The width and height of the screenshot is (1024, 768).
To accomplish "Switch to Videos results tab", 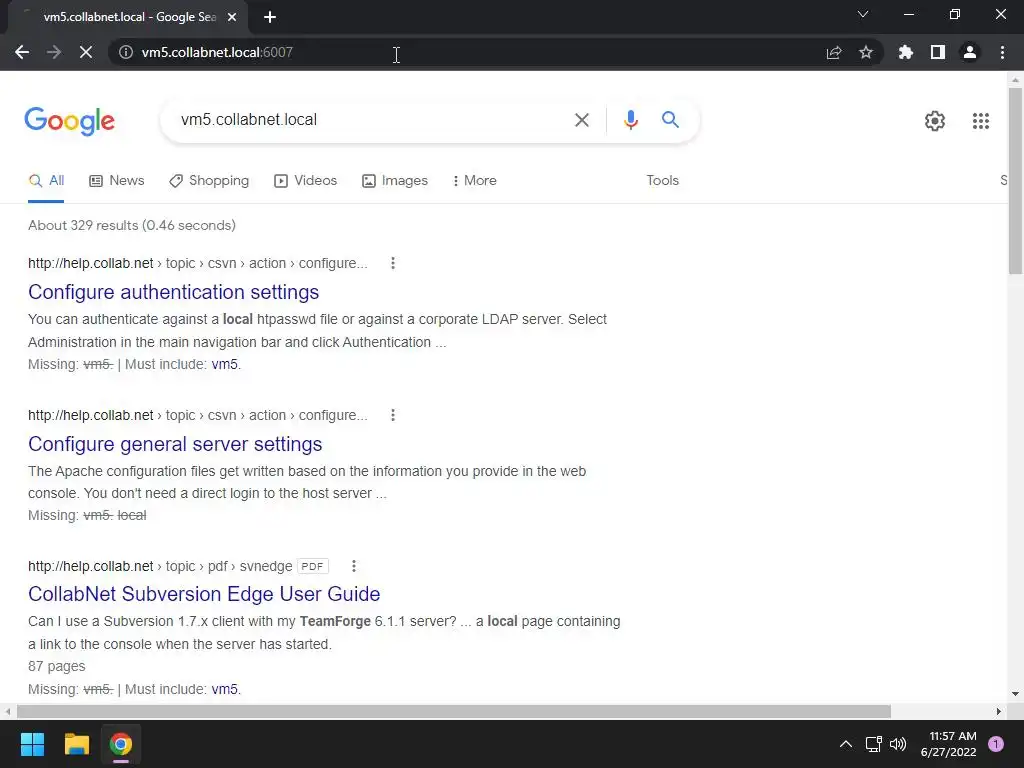I will pos(305,180).
